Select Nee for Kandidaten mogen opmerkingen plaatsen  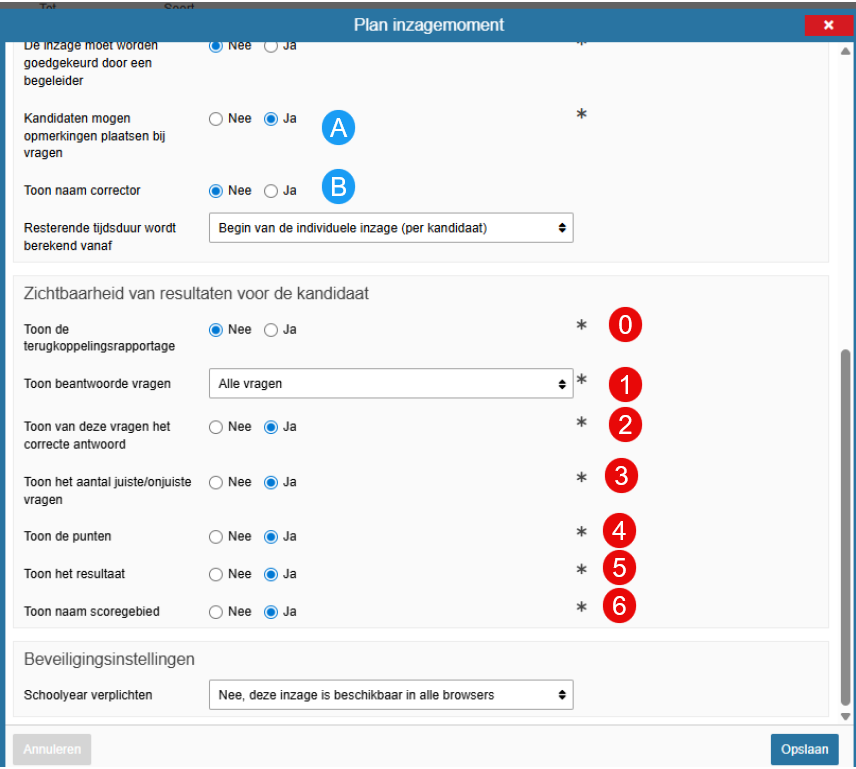coord(216,119)
